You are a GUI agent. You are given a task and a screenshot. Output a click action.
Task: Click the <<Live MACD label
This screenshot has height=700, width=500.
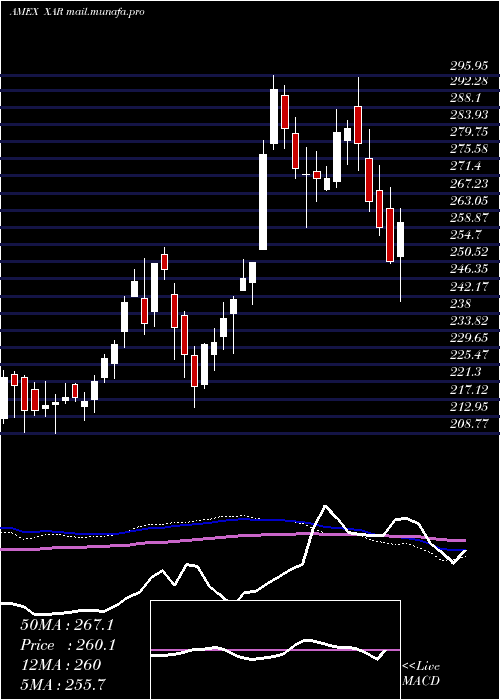[421, 674]
